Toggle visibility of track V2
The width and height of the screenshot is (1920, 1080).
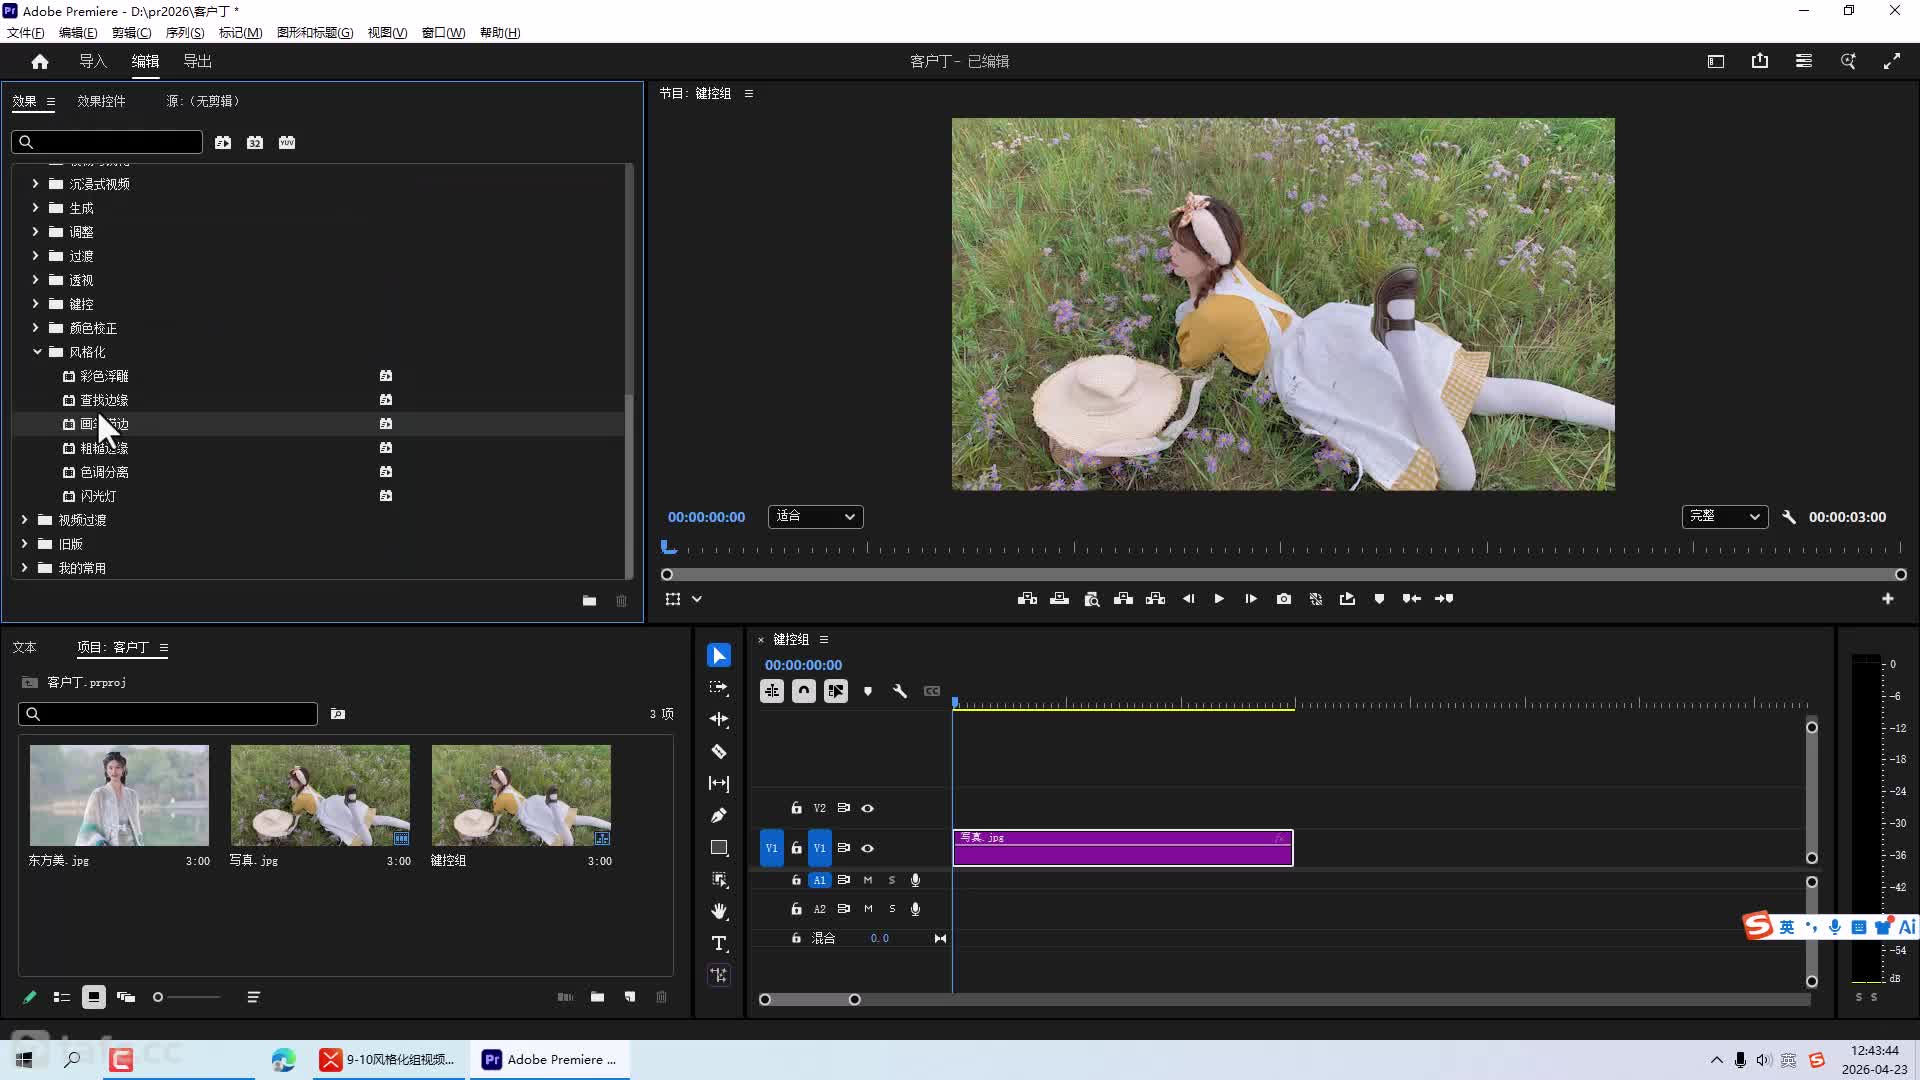pos(868,808)
